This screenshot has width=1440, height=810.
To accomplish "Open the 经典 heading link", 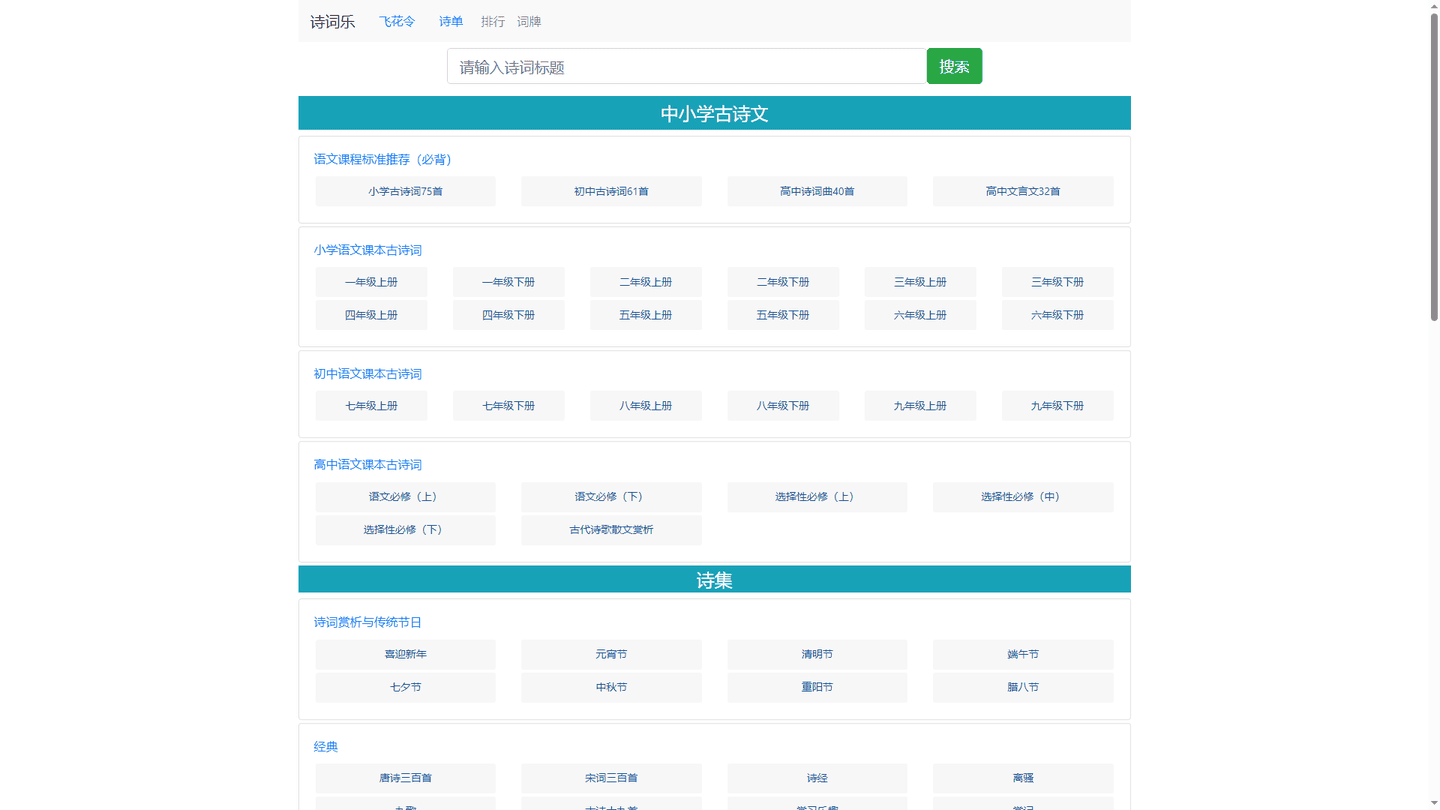I will [326, 747].
